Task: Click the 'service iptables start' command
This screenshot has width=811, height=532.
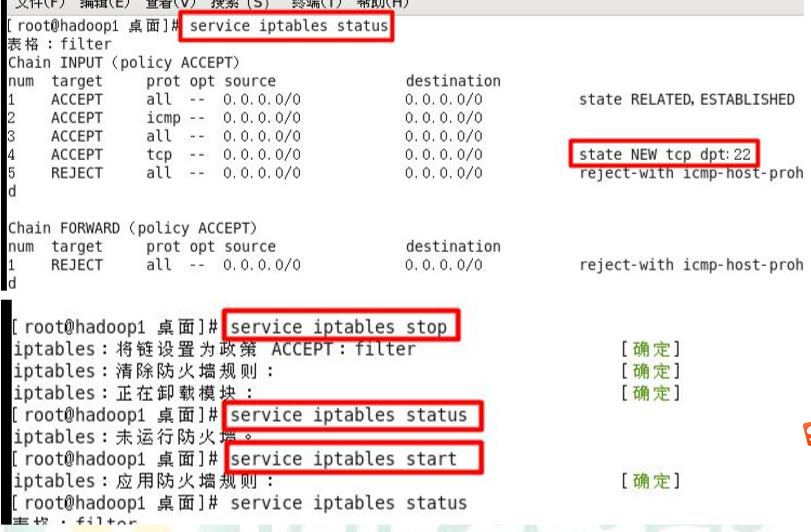Action: click(x=343, y=459)
